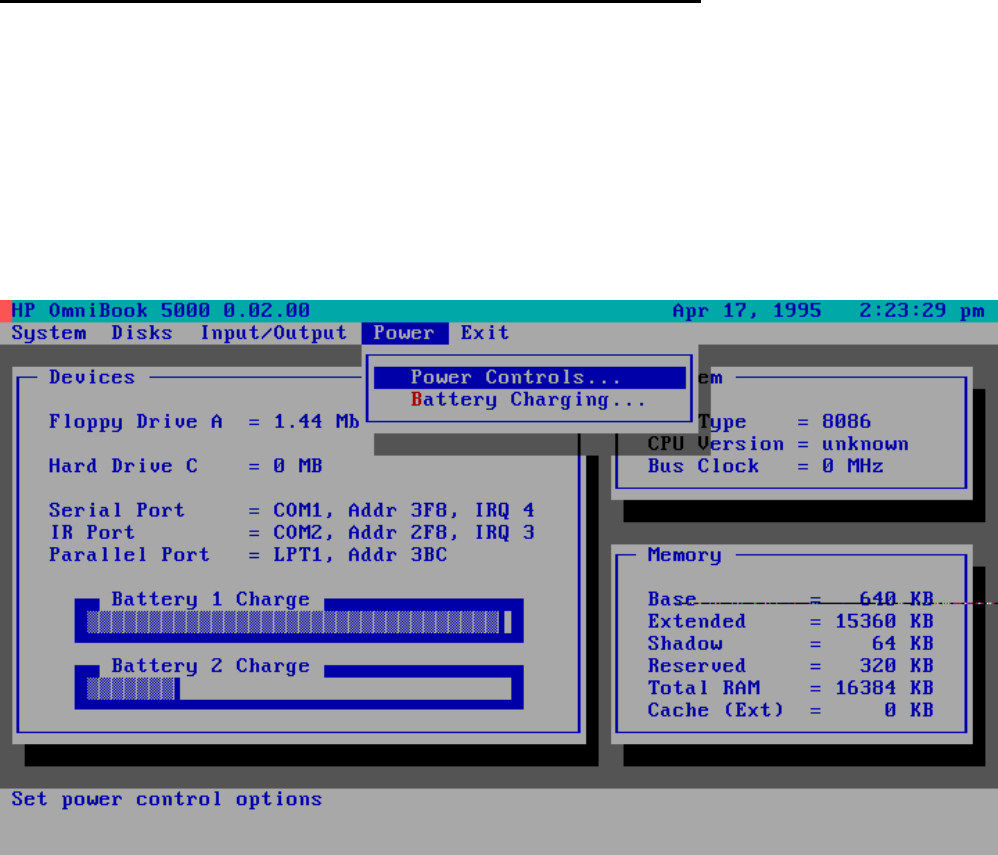Screen dimensions: 998x855
Task: Click the Battery 1 Charge bar
Action: (x=298, y=623)
